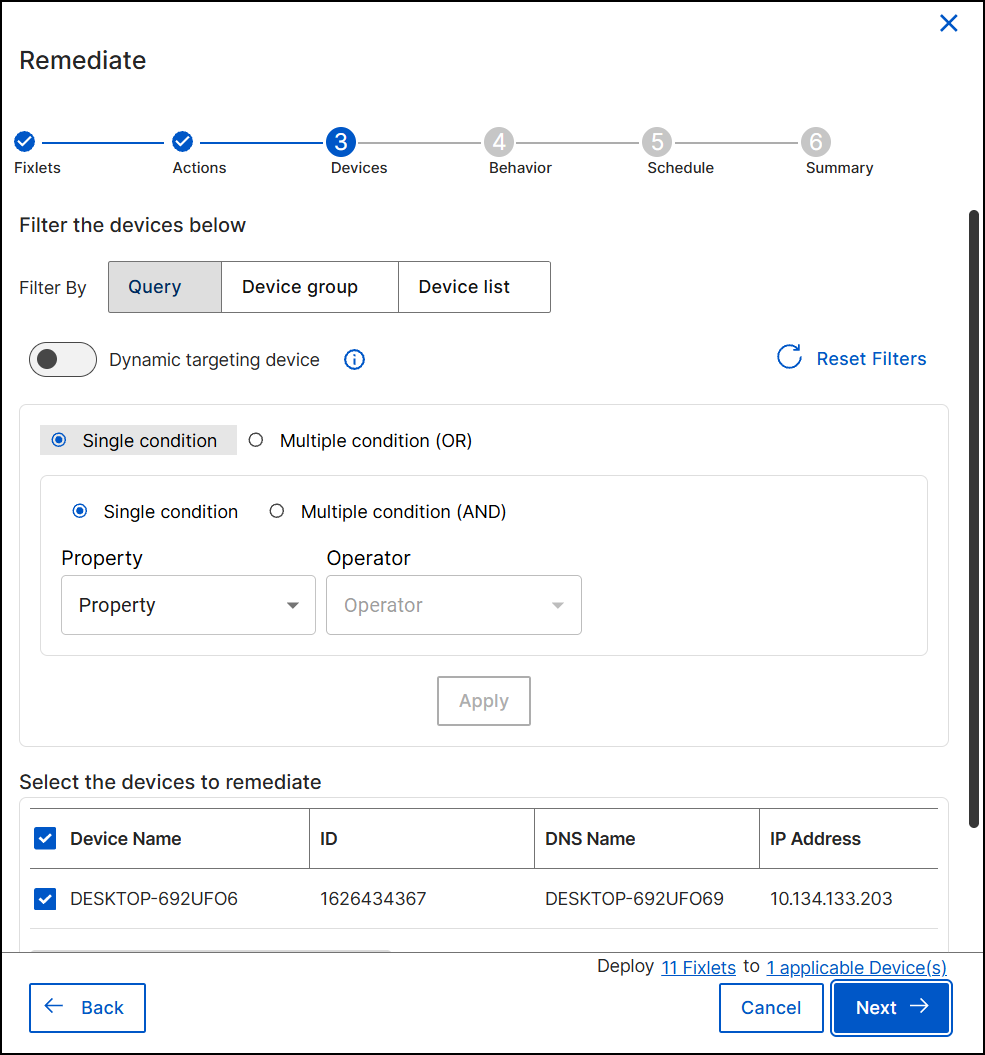
Task: Select Multiple condition (AND) radio button
Action: click(x=277, y=511)
